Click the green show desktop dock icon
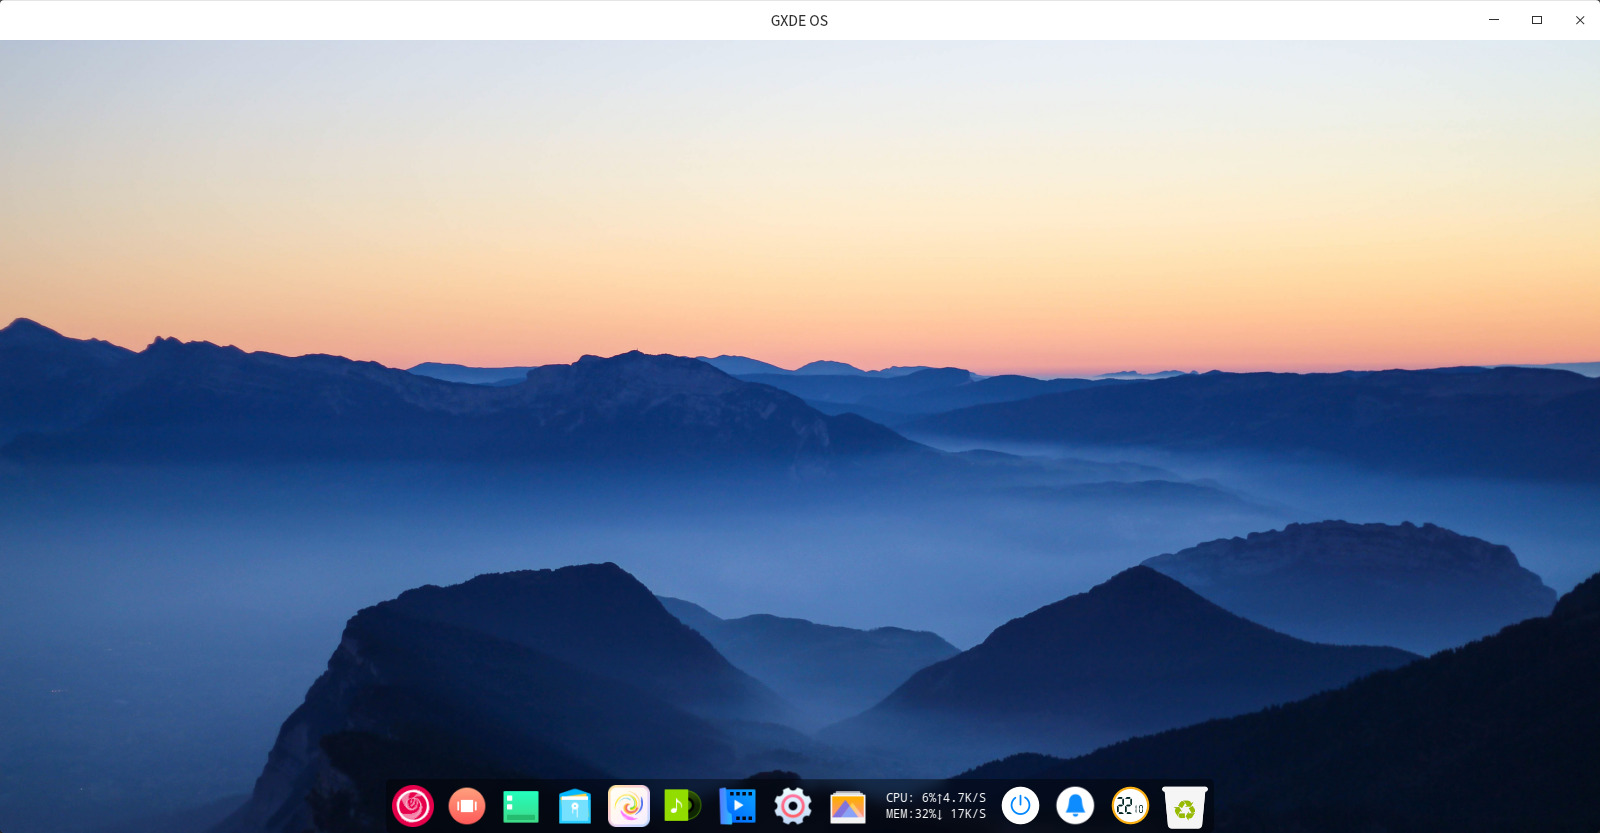The height and width of the screenshot is (833, 1600). click(x=521, y=806)
